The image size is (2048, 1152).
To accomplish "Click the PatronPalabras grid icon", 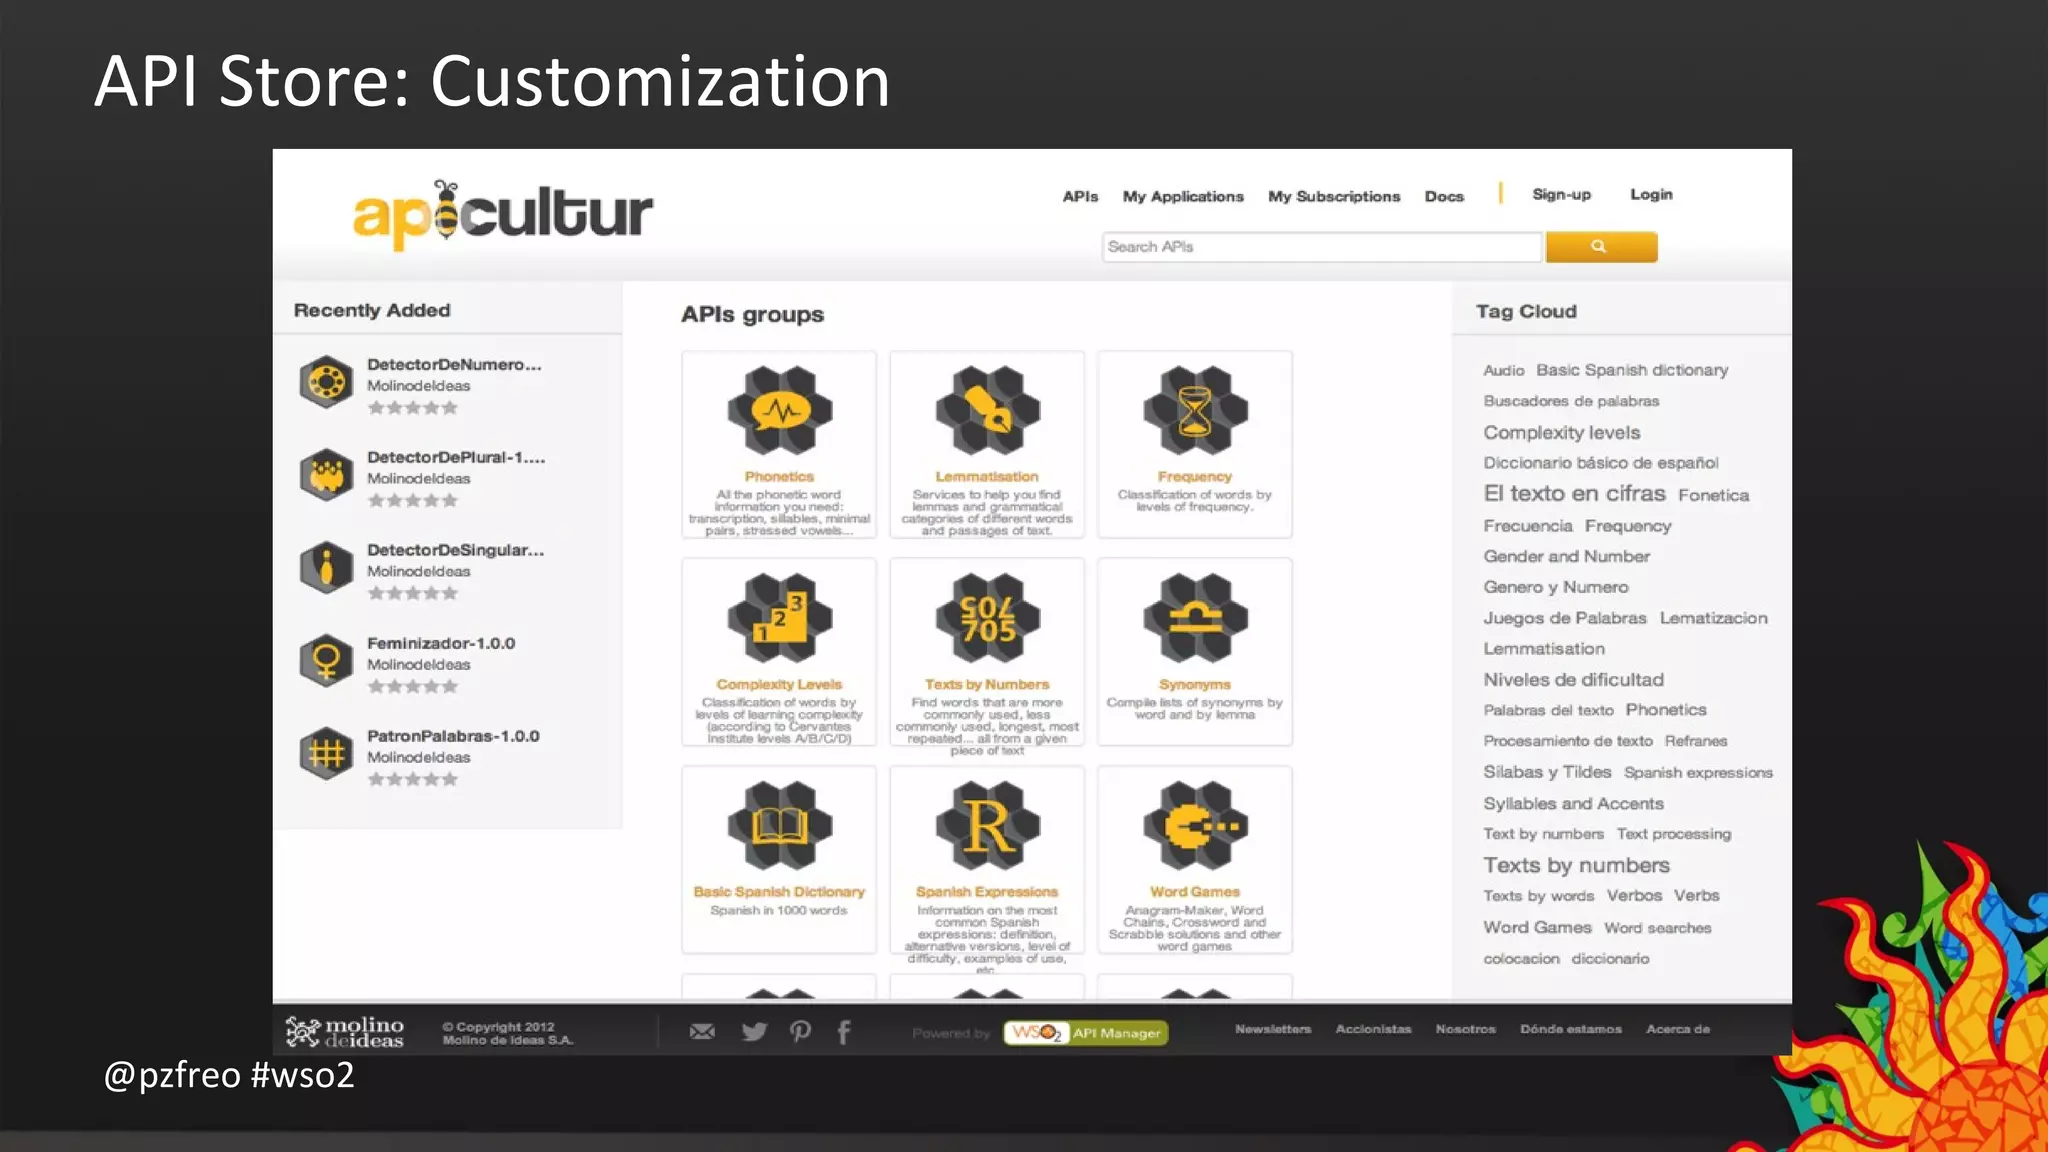I will click(x=326, y=754).
